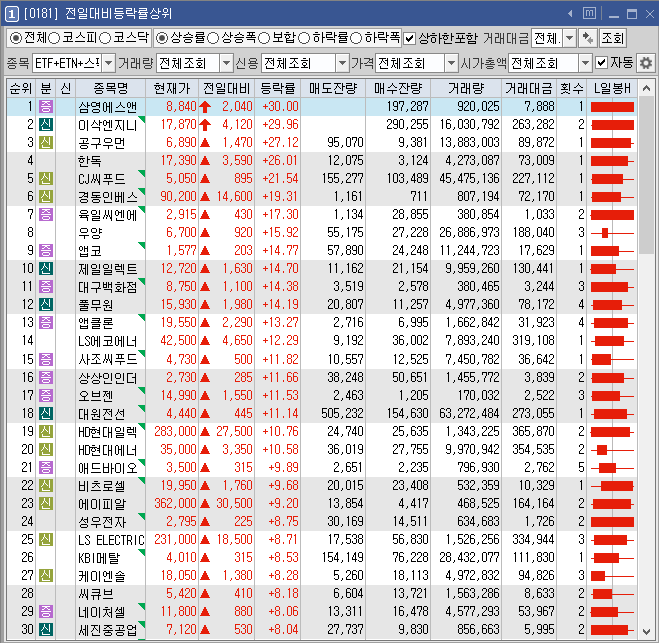Click the 신 badge in 세진중공업 row
The width and height of the screenshot is (659, 643).
[46, 629]
